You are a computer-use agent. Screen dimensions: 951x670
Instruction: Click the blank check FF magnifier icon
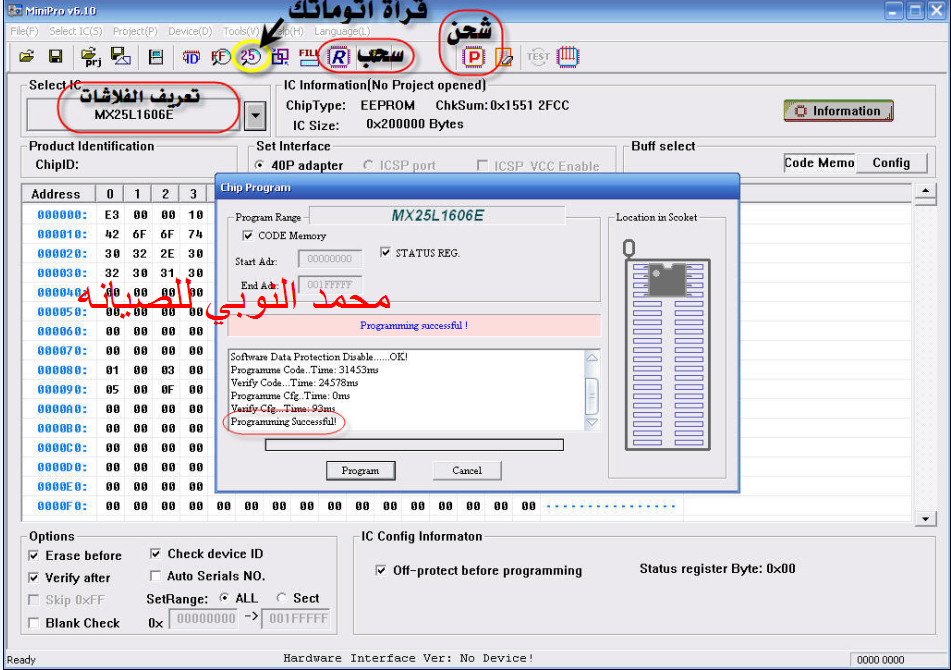221,57
